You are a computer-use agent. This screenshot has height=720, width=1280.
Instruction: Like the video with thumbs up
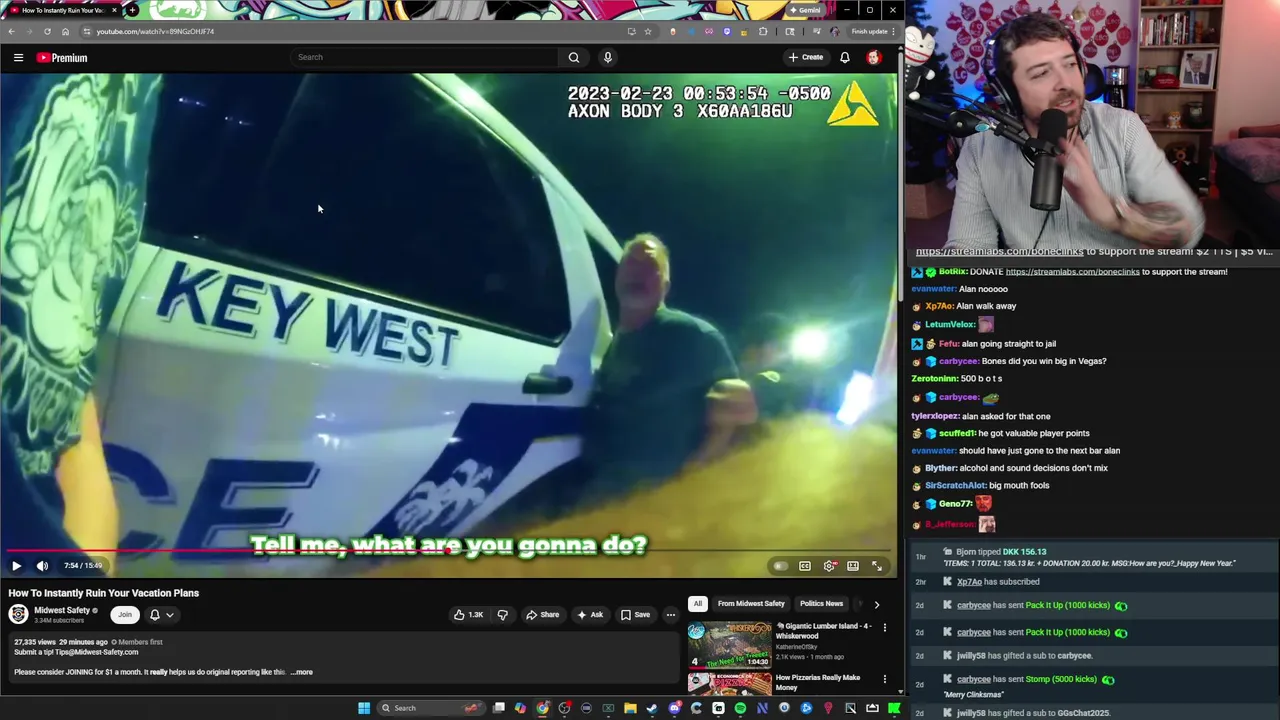tap(468, 615)
